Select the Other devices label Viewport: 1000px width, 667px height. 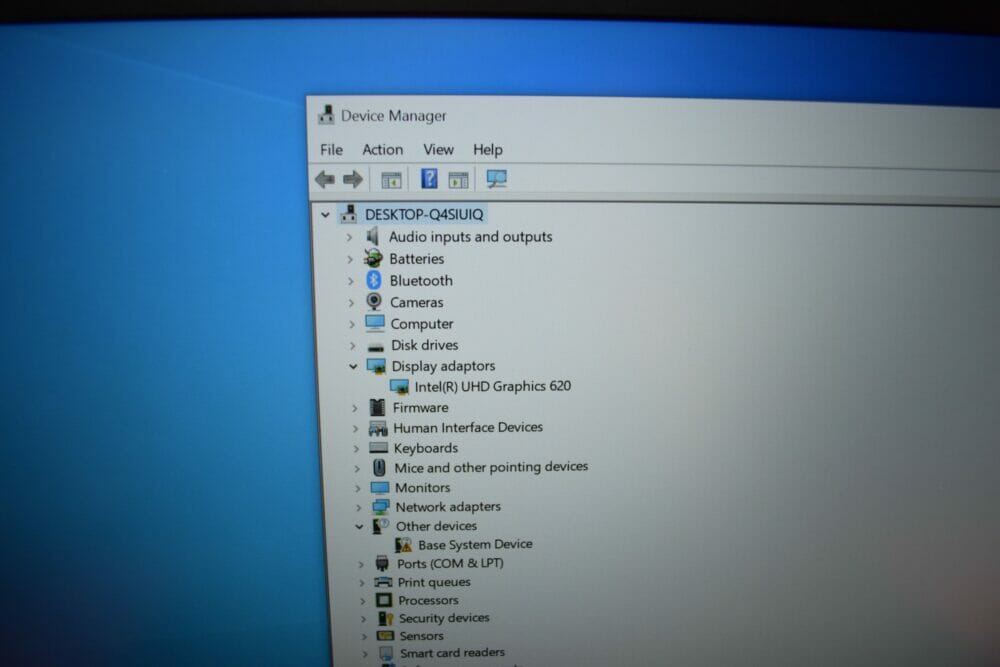pos(436,526)
